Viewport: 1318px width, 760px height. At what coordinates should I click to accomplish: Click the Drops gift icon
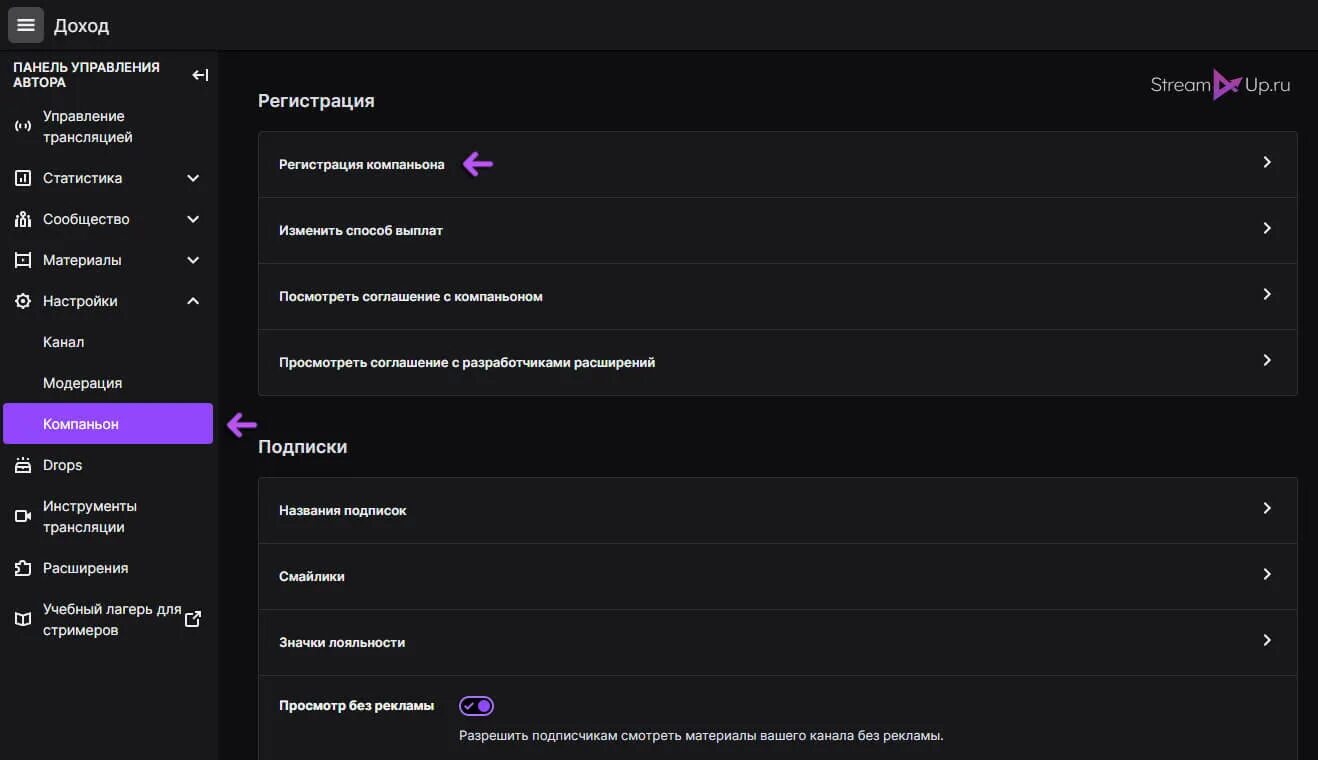(23, 465)
